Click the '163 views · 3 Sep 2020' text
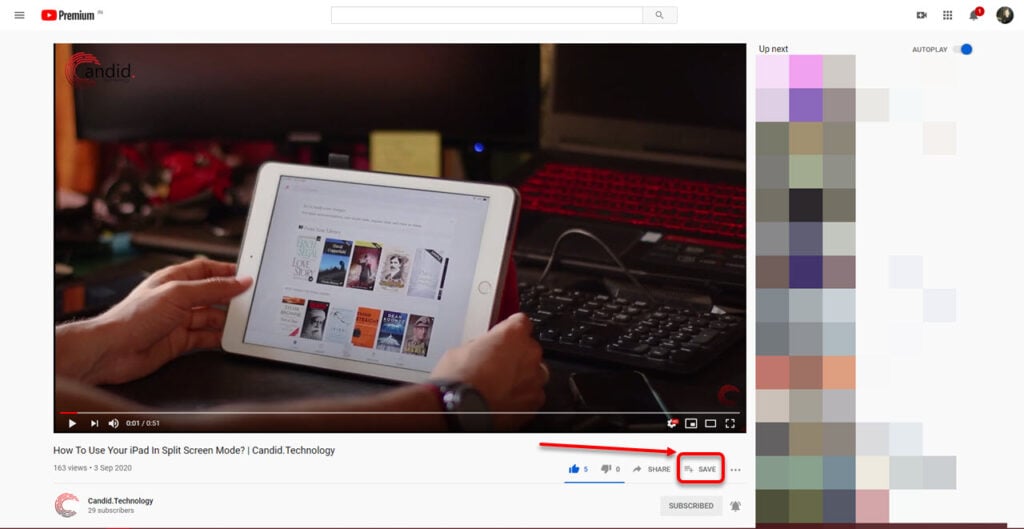 (x=93, y=468)
